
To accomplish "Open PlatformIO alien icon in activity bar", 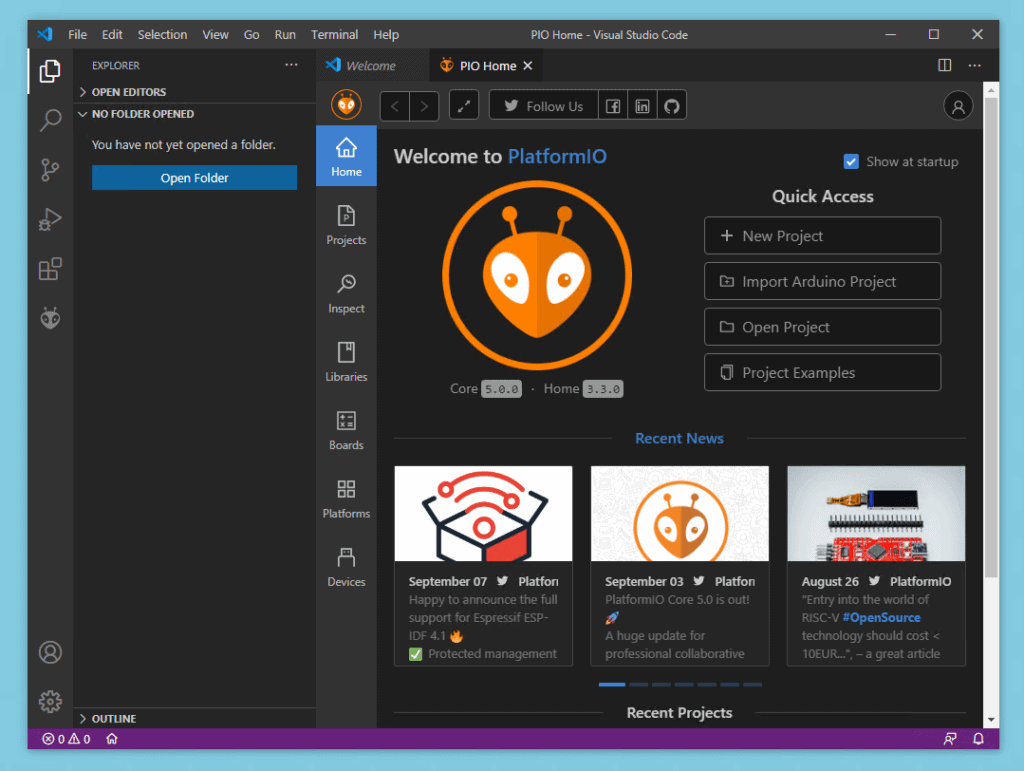I will (50, 319).
